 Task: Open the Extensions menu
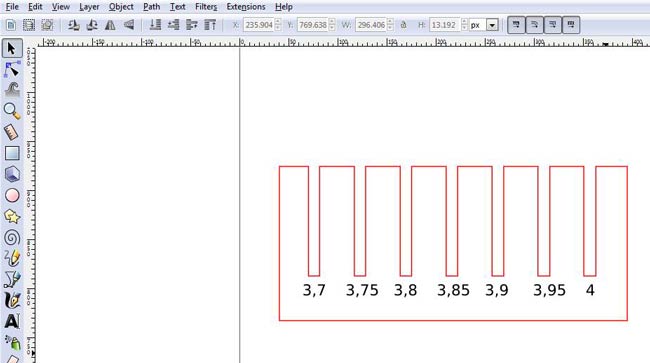[x=246, y=7]
